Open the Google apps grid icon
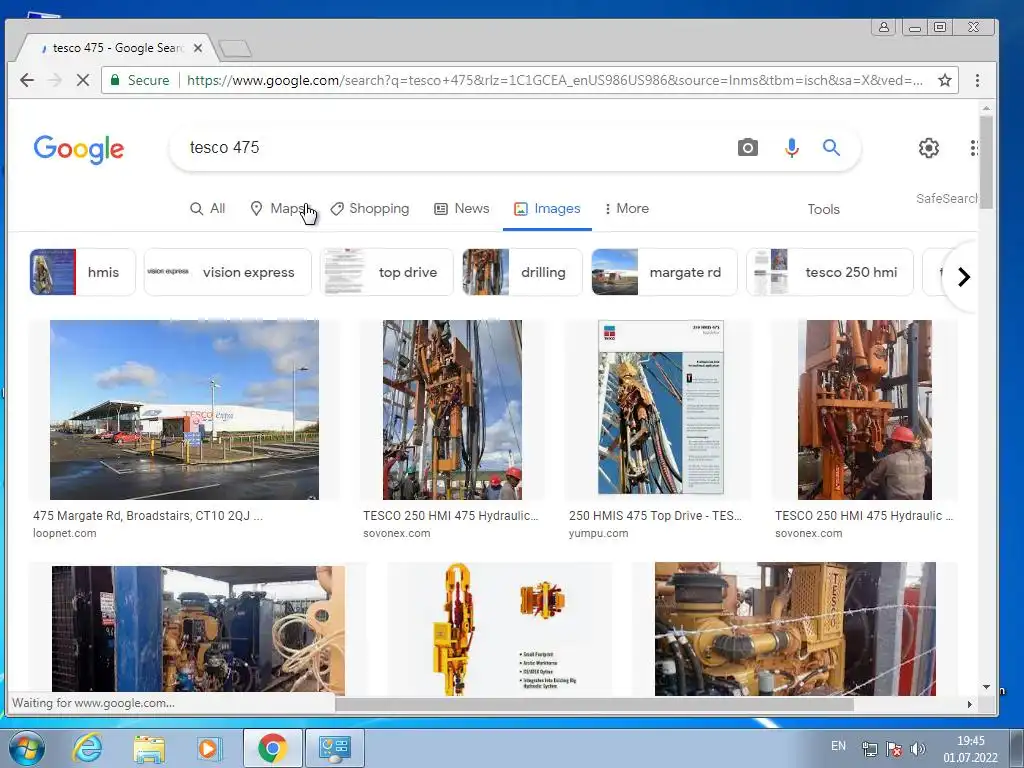 point(974,148)
